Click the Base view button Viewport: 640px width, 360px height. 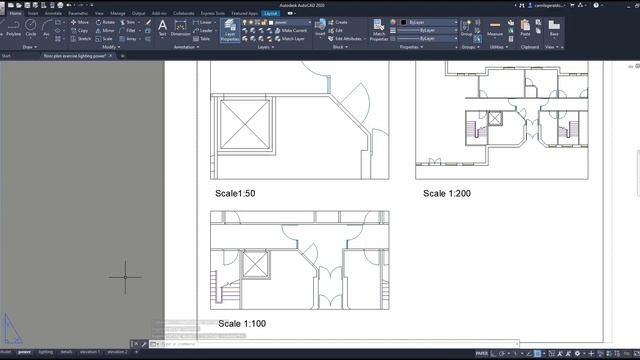pyautogui.click(x=554, y=28)
